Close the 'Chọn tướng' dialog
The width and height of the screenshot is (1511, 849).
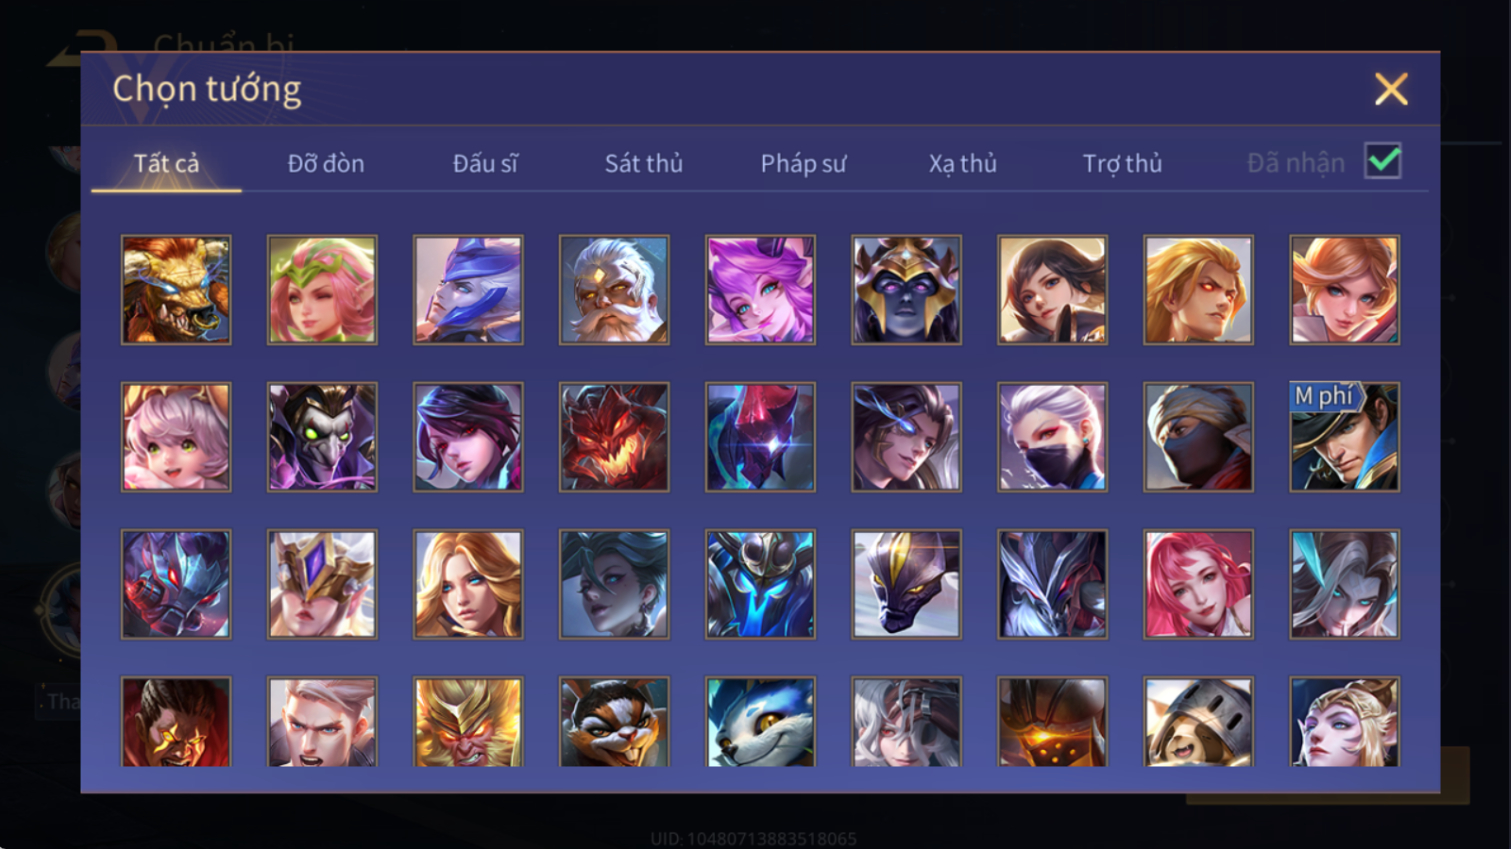coord(1391,89)
